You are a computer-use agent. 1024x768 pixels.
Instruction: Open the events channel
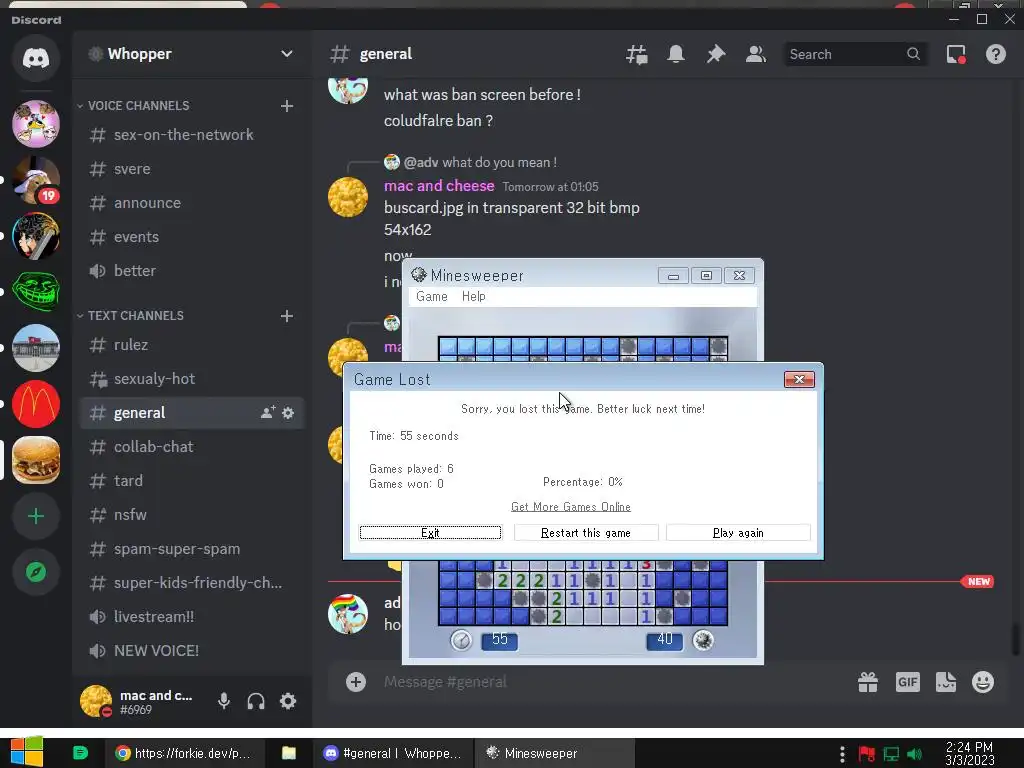click(191, 236)
